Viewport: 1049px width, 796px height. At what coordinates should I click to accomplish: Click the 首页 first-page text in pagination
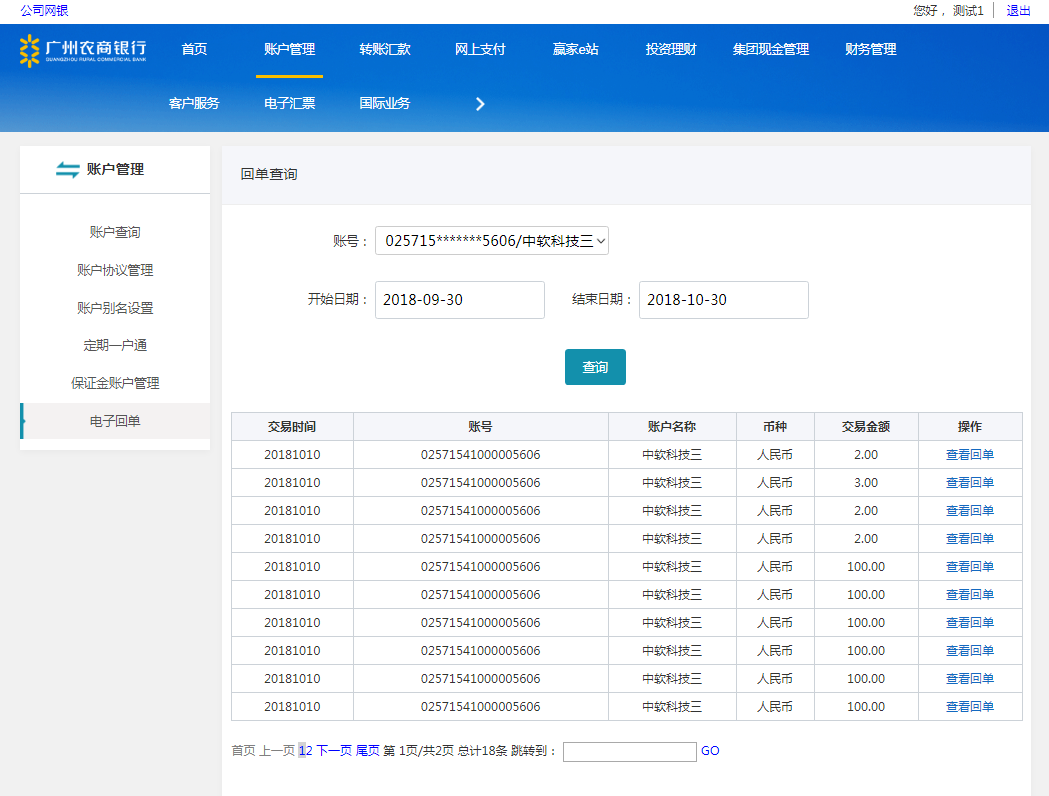click(x=244, y=751)
